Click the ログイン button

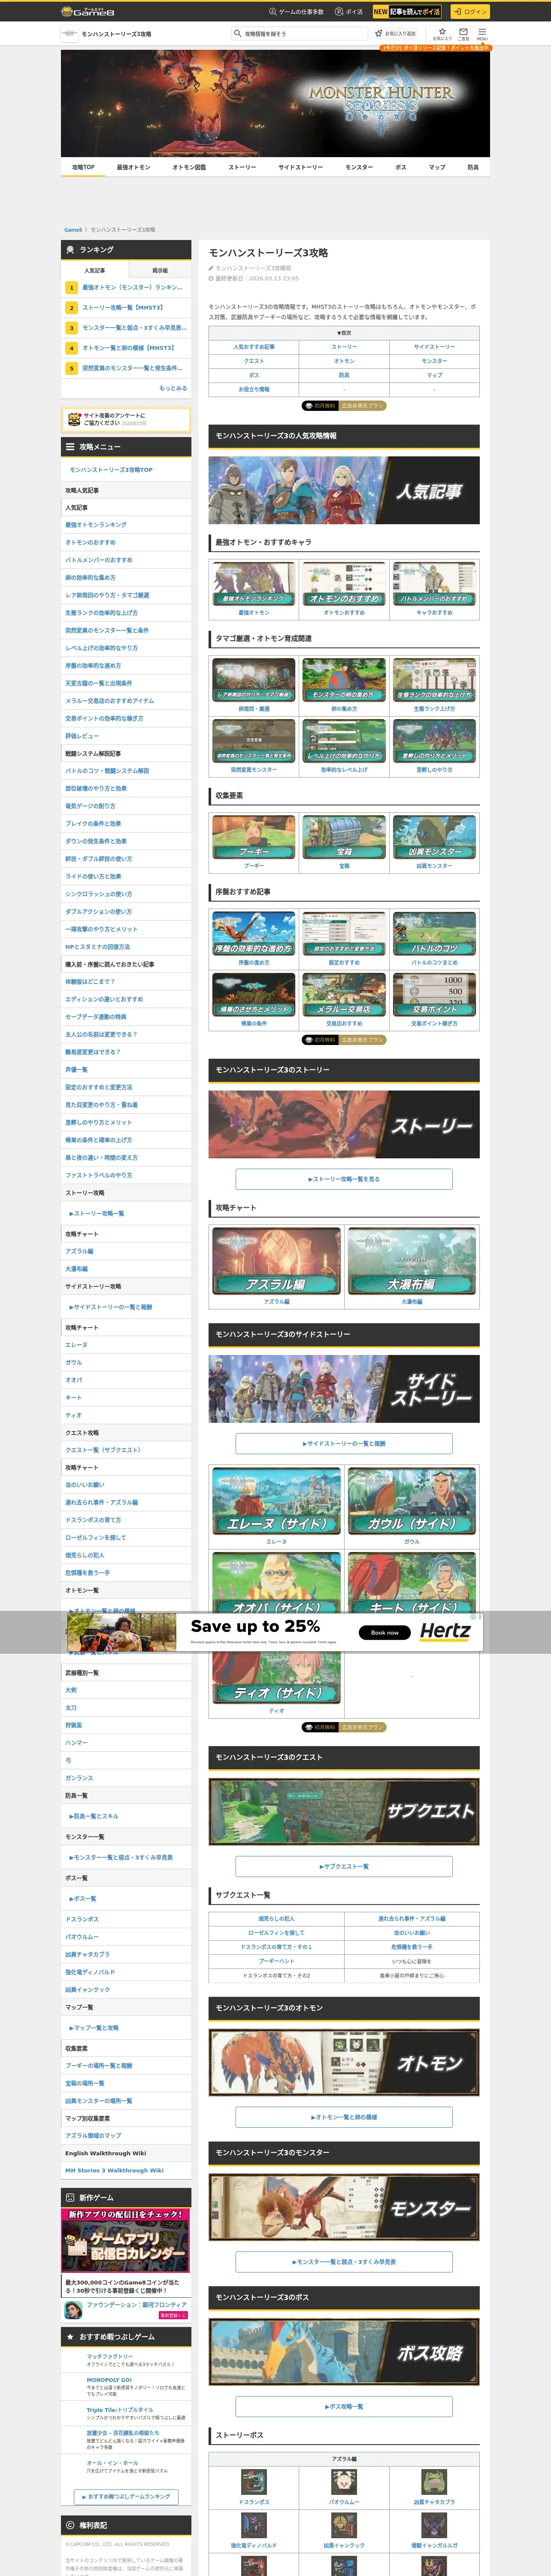(469, 12)
